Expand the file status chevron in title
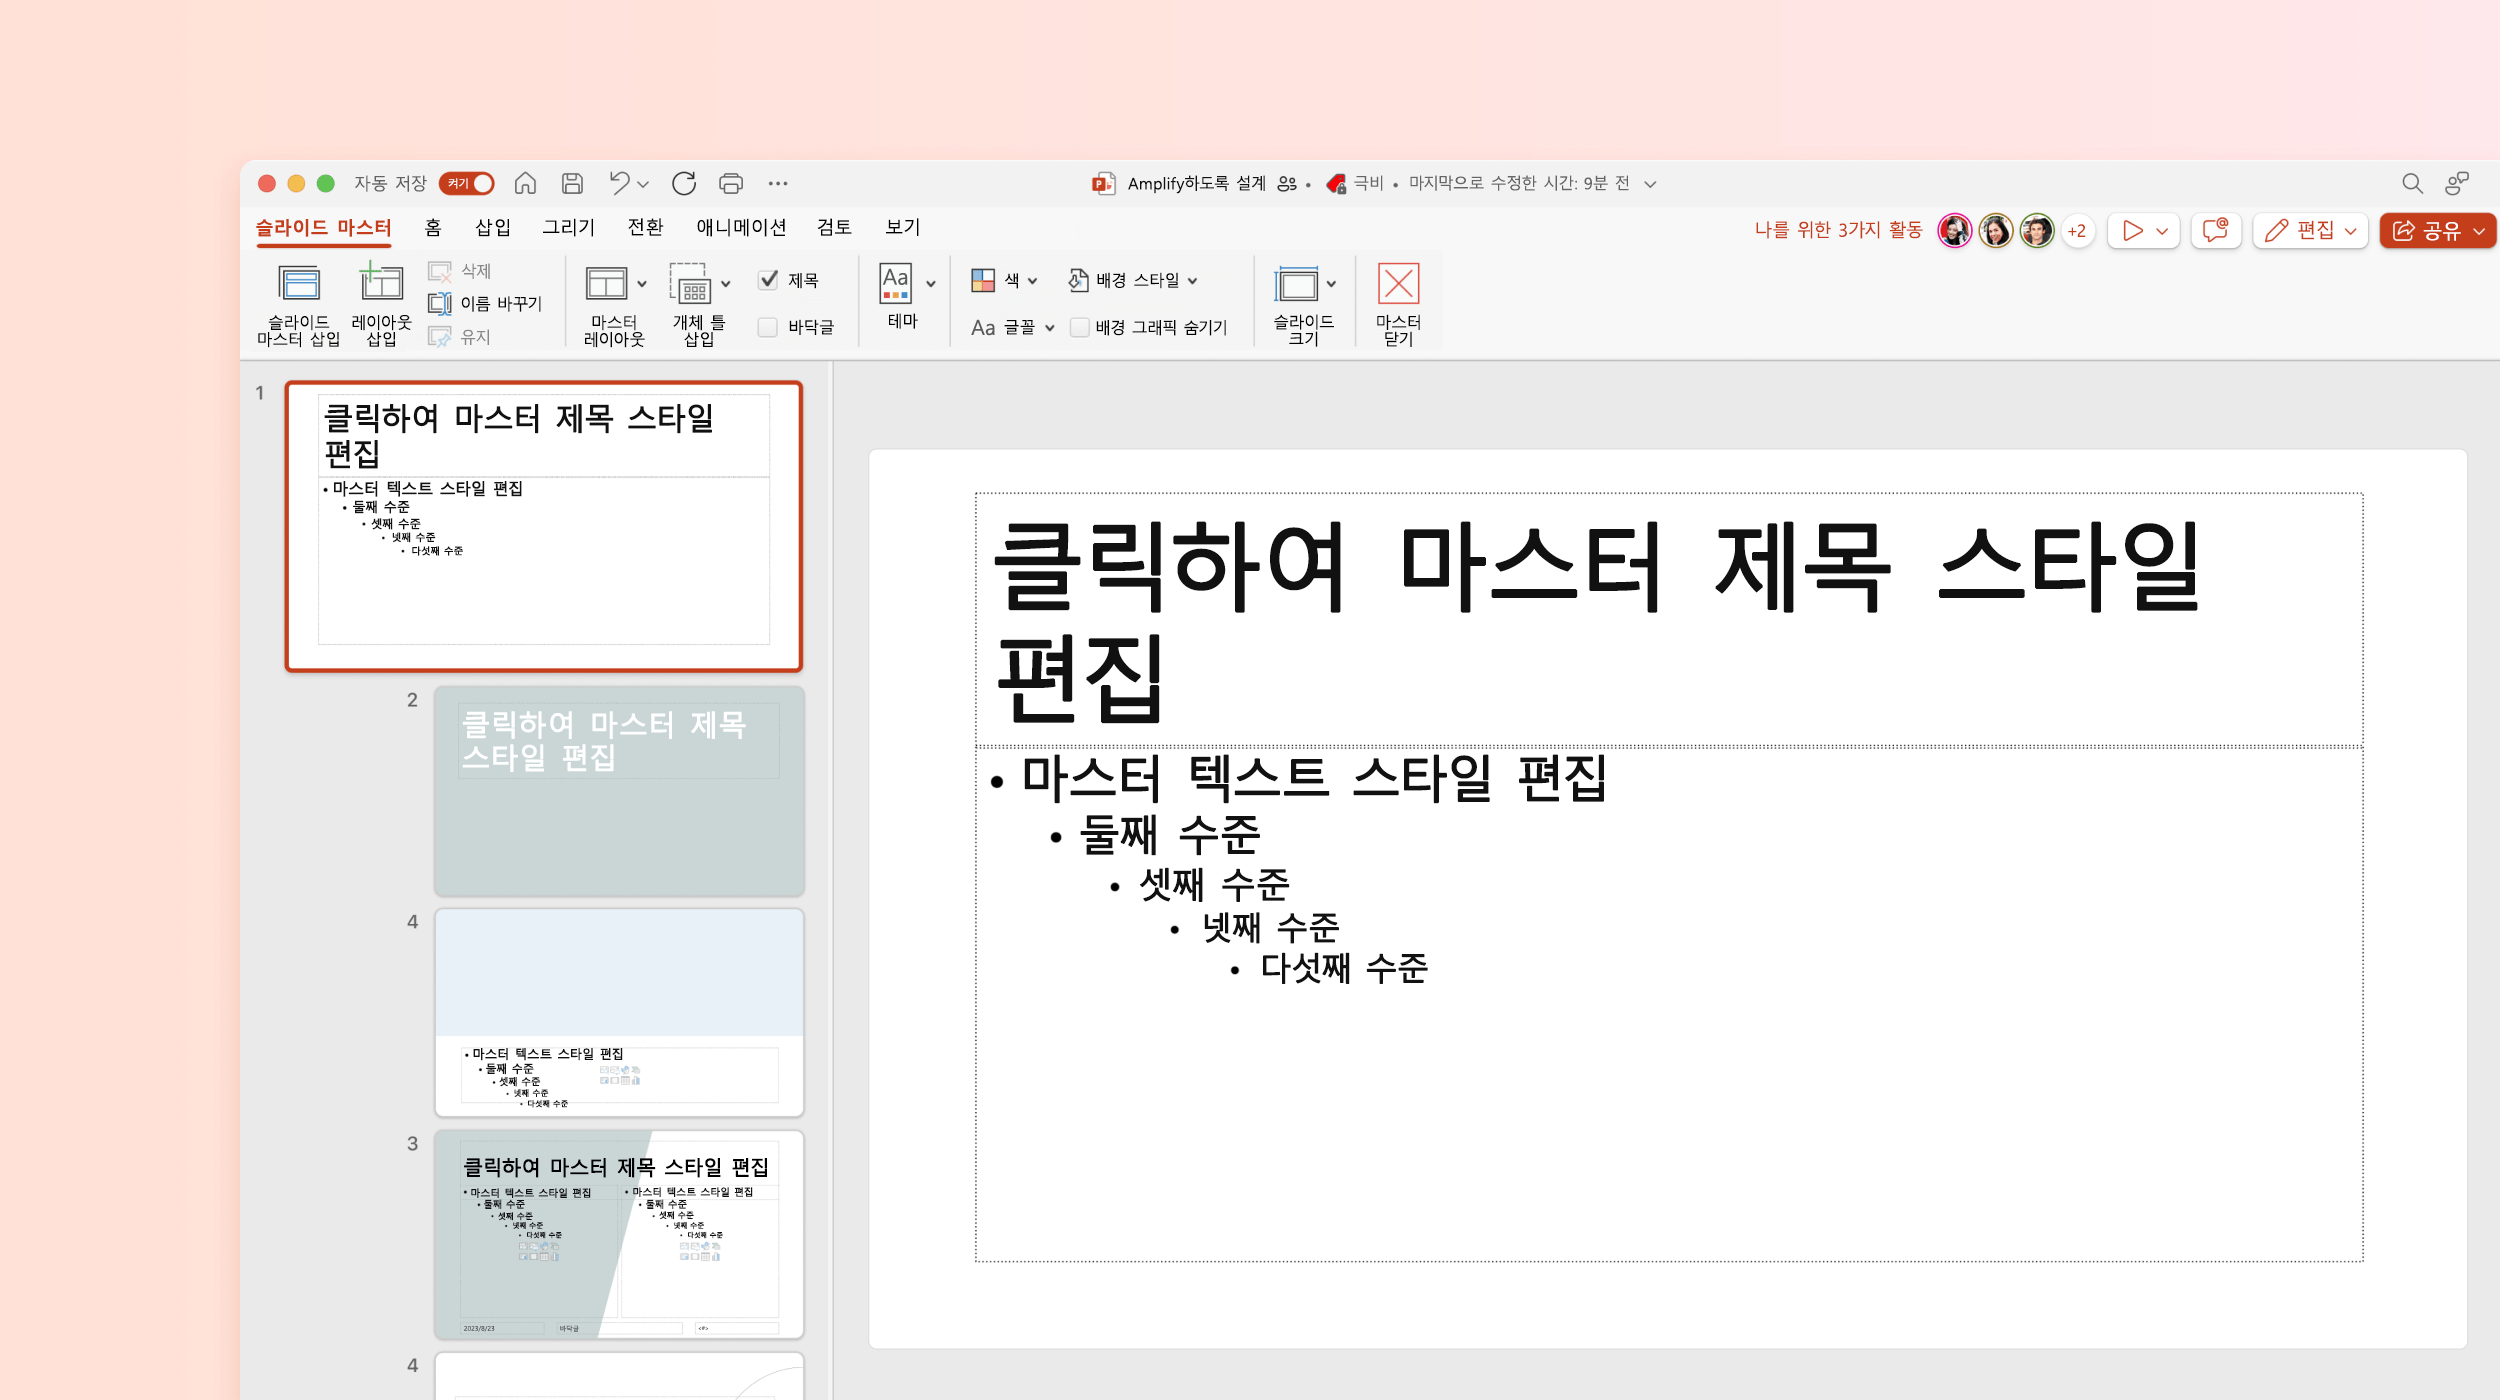Viewport: 2500px width, 1400px height. 1650,184
